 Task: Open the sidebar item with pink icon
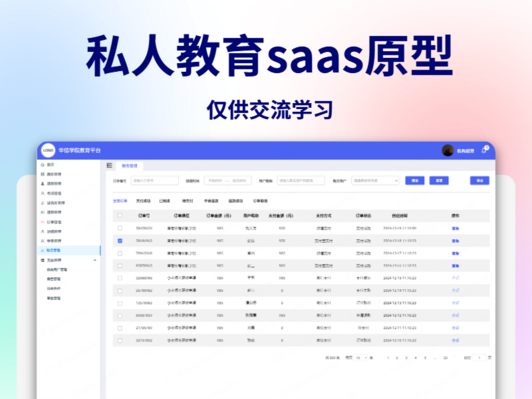(x=51, y=222)
